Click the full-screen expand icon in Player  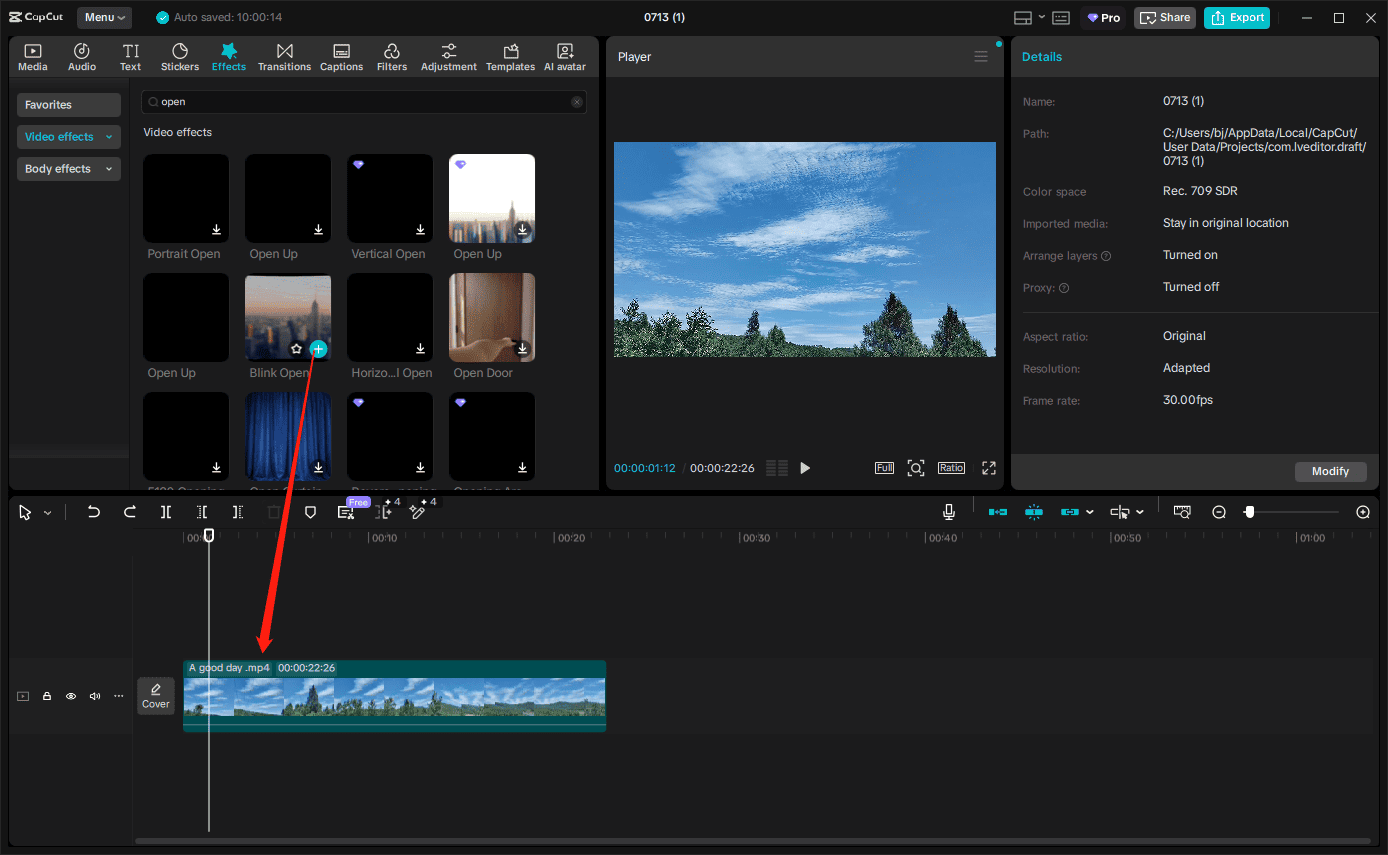point(989,468)
